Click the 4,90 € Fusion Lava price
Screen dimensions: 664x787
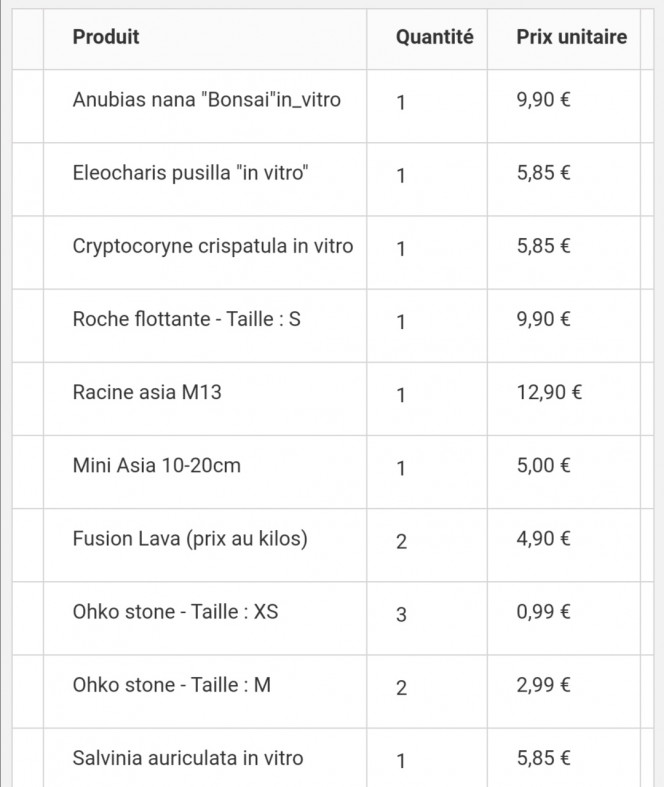point(544,539)
